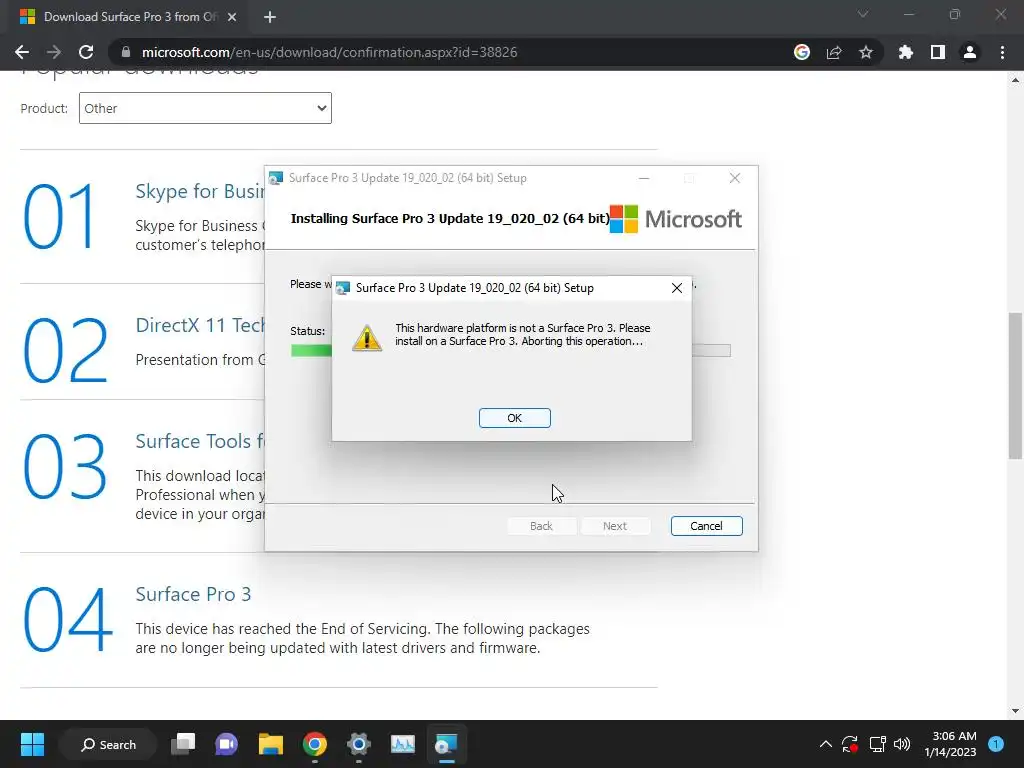Open the clock showing 3:06 AM
This screenshot has width=1024, height=768.
(950, 744)
